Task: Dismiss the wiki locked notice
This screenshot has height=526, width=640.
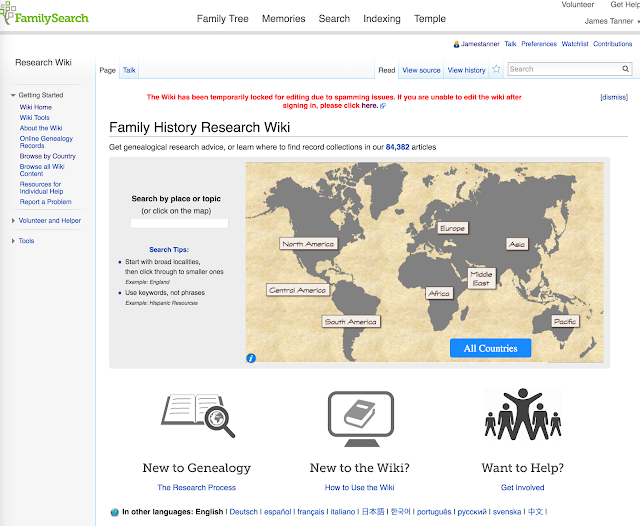Action: pos(614,97)
